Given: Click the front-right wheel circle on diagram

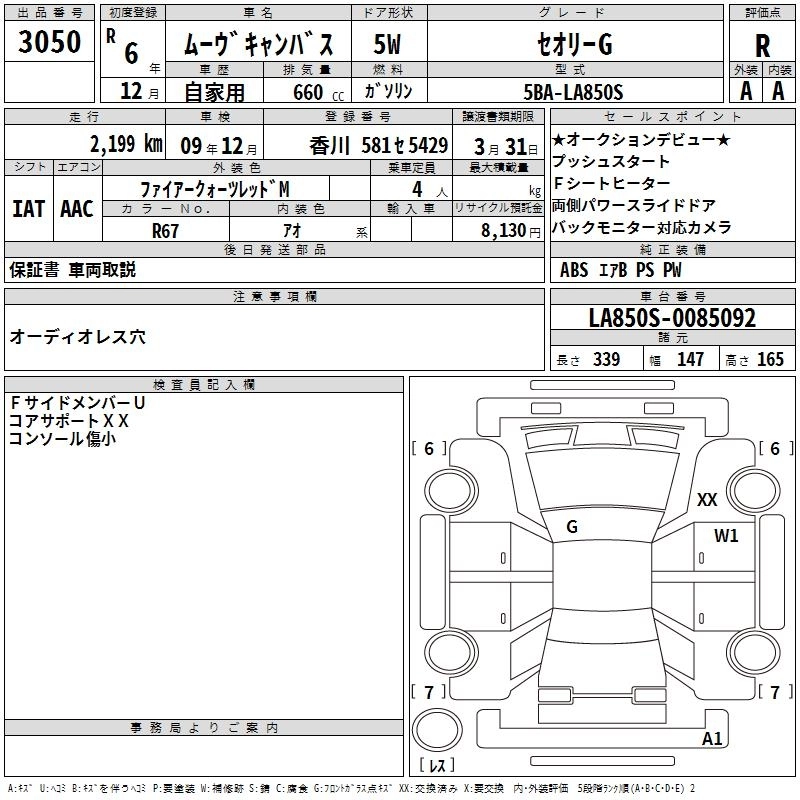Looking at the screenshot, I should coord(751,489).
